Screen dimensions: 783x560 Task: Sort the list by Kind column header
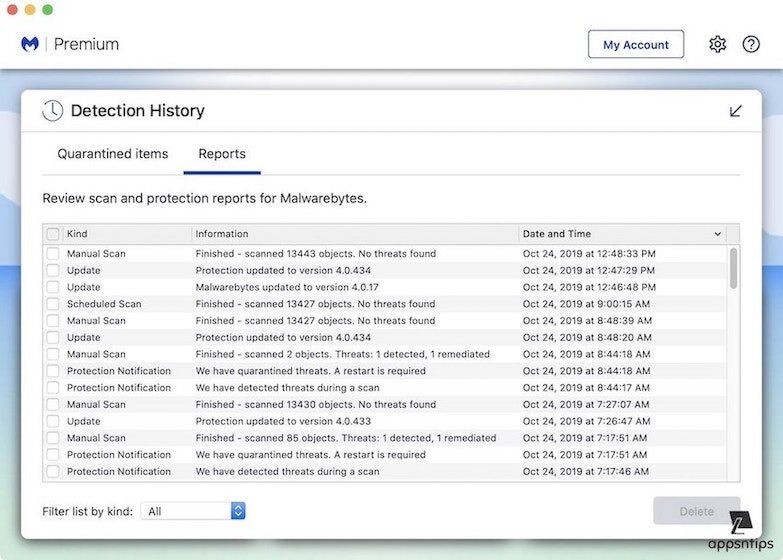(x=77, y=234)
